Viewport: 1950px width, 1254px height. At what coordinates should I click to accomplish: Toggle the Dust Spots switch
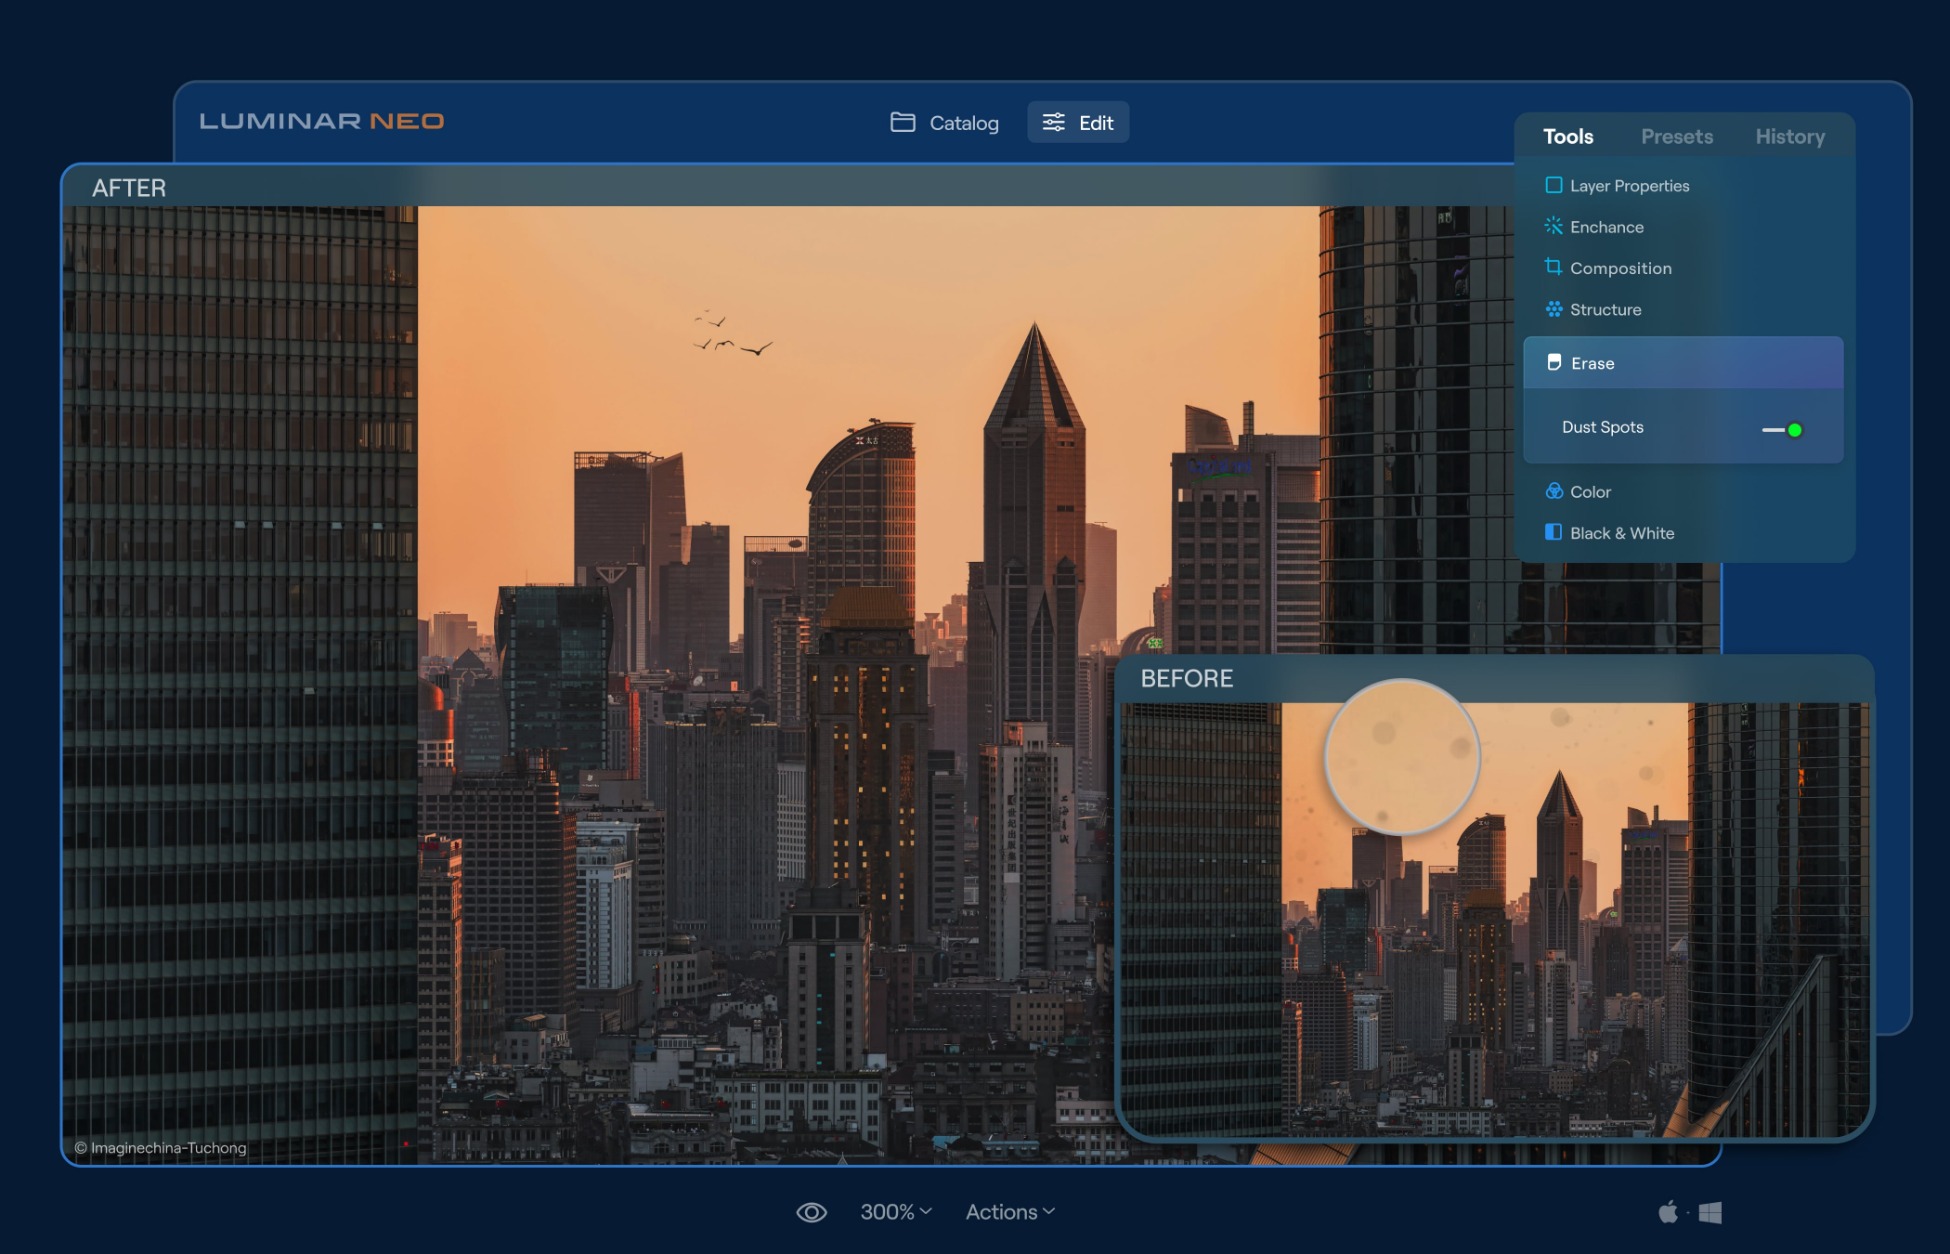[x=1782, y=430]
